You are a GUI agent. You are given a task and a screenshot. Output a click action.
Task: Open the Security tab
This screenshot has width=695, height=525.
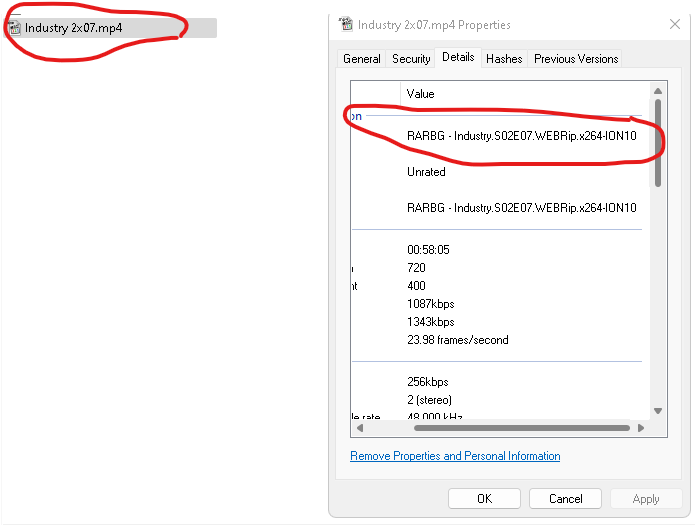[411, 59]
